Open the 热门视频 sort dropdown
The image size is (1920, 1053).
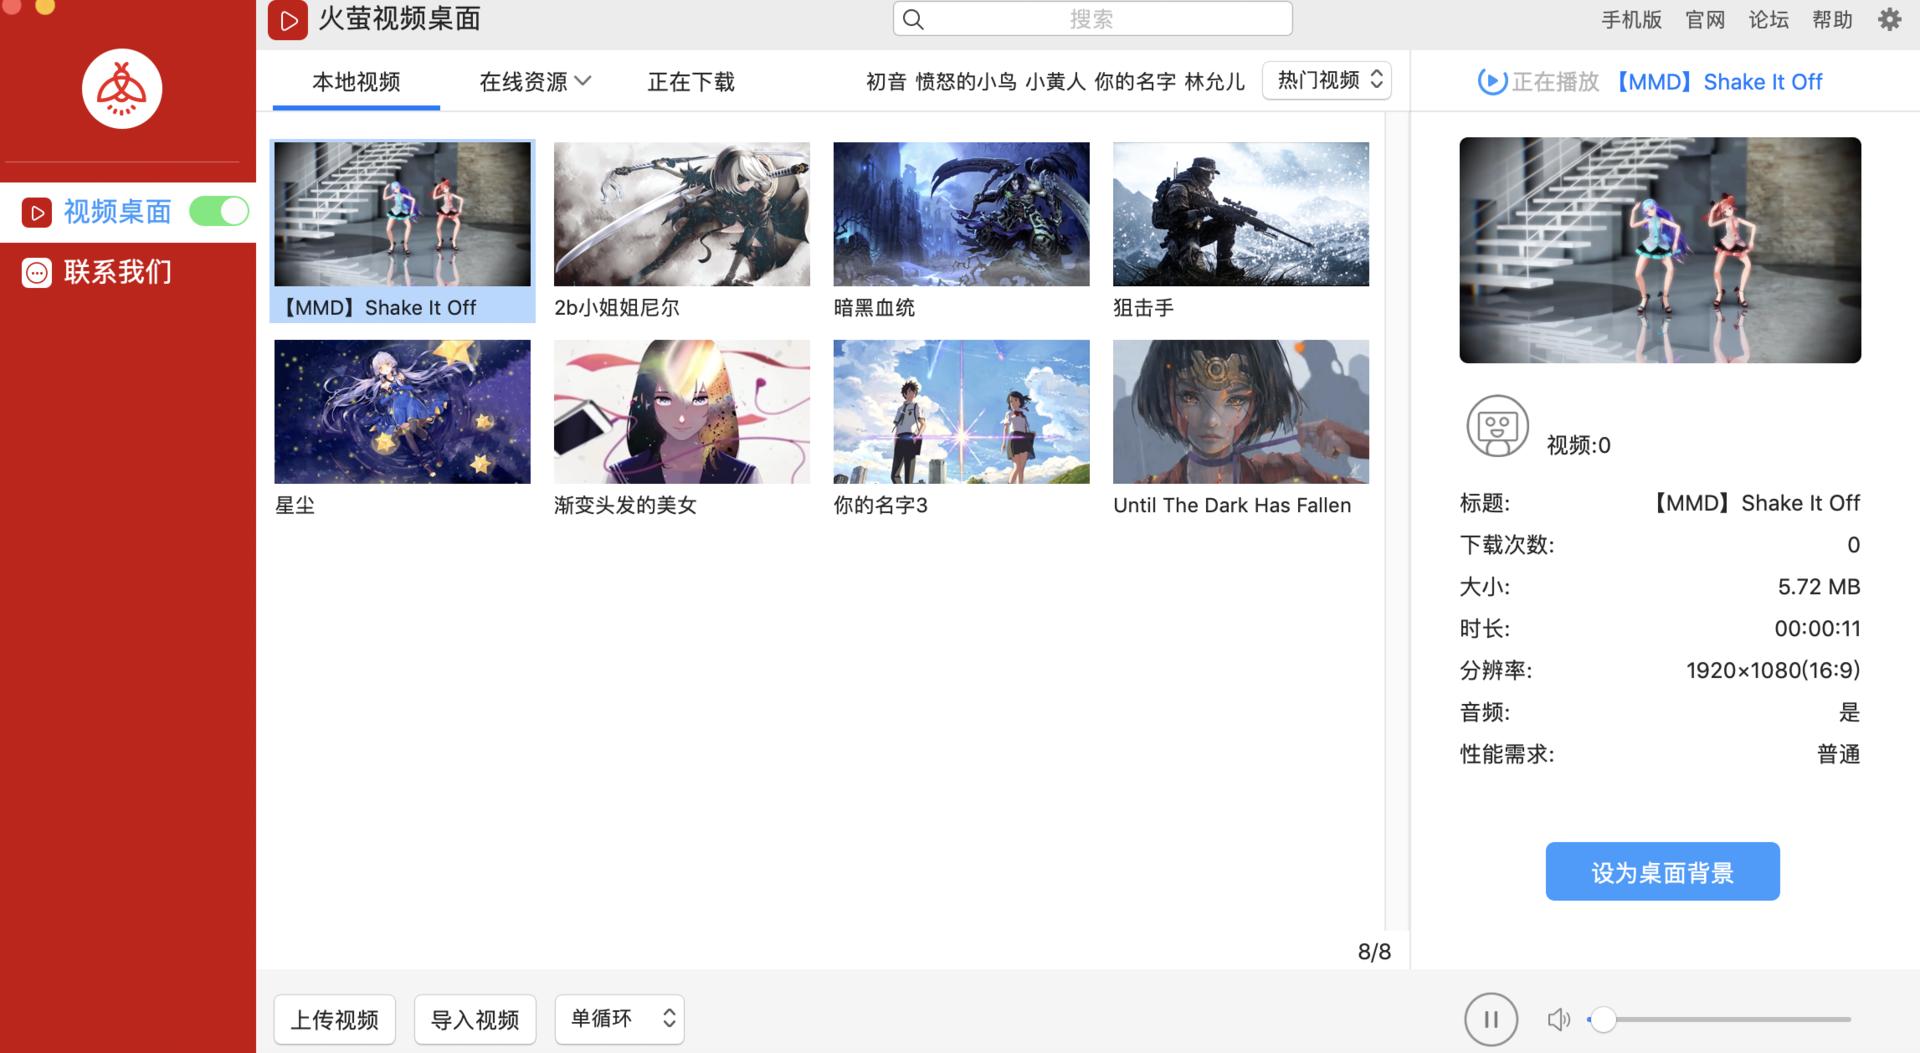[x=1326, y=80]
